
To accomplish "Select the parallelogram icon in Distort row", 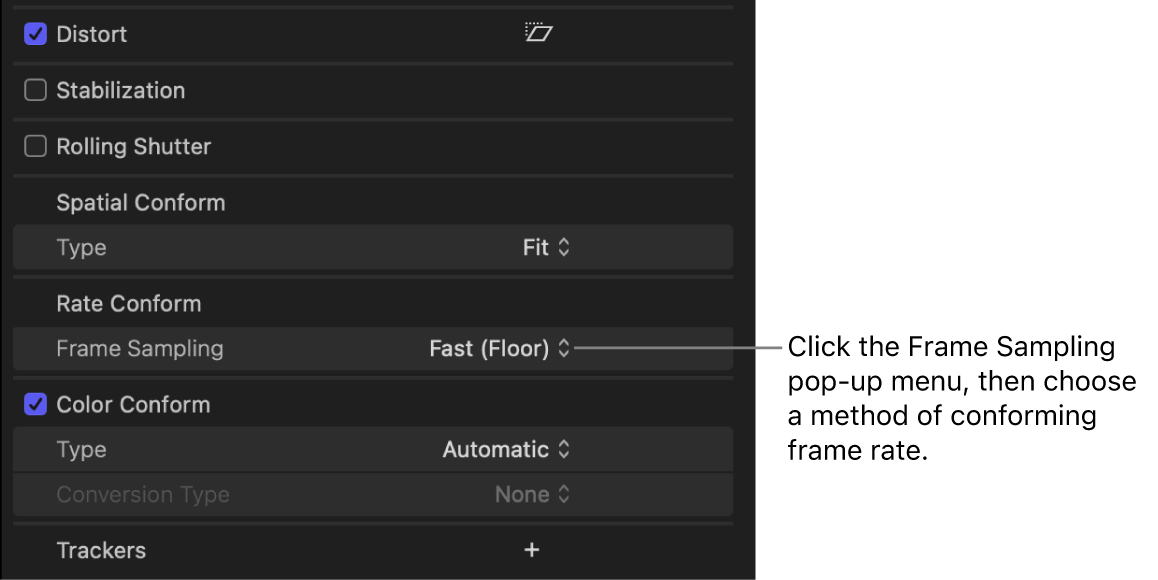I will (539, 33).
